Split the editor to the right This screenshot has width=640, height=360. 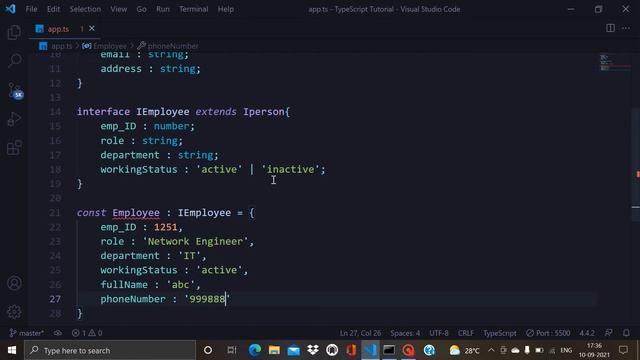point(610,28)
